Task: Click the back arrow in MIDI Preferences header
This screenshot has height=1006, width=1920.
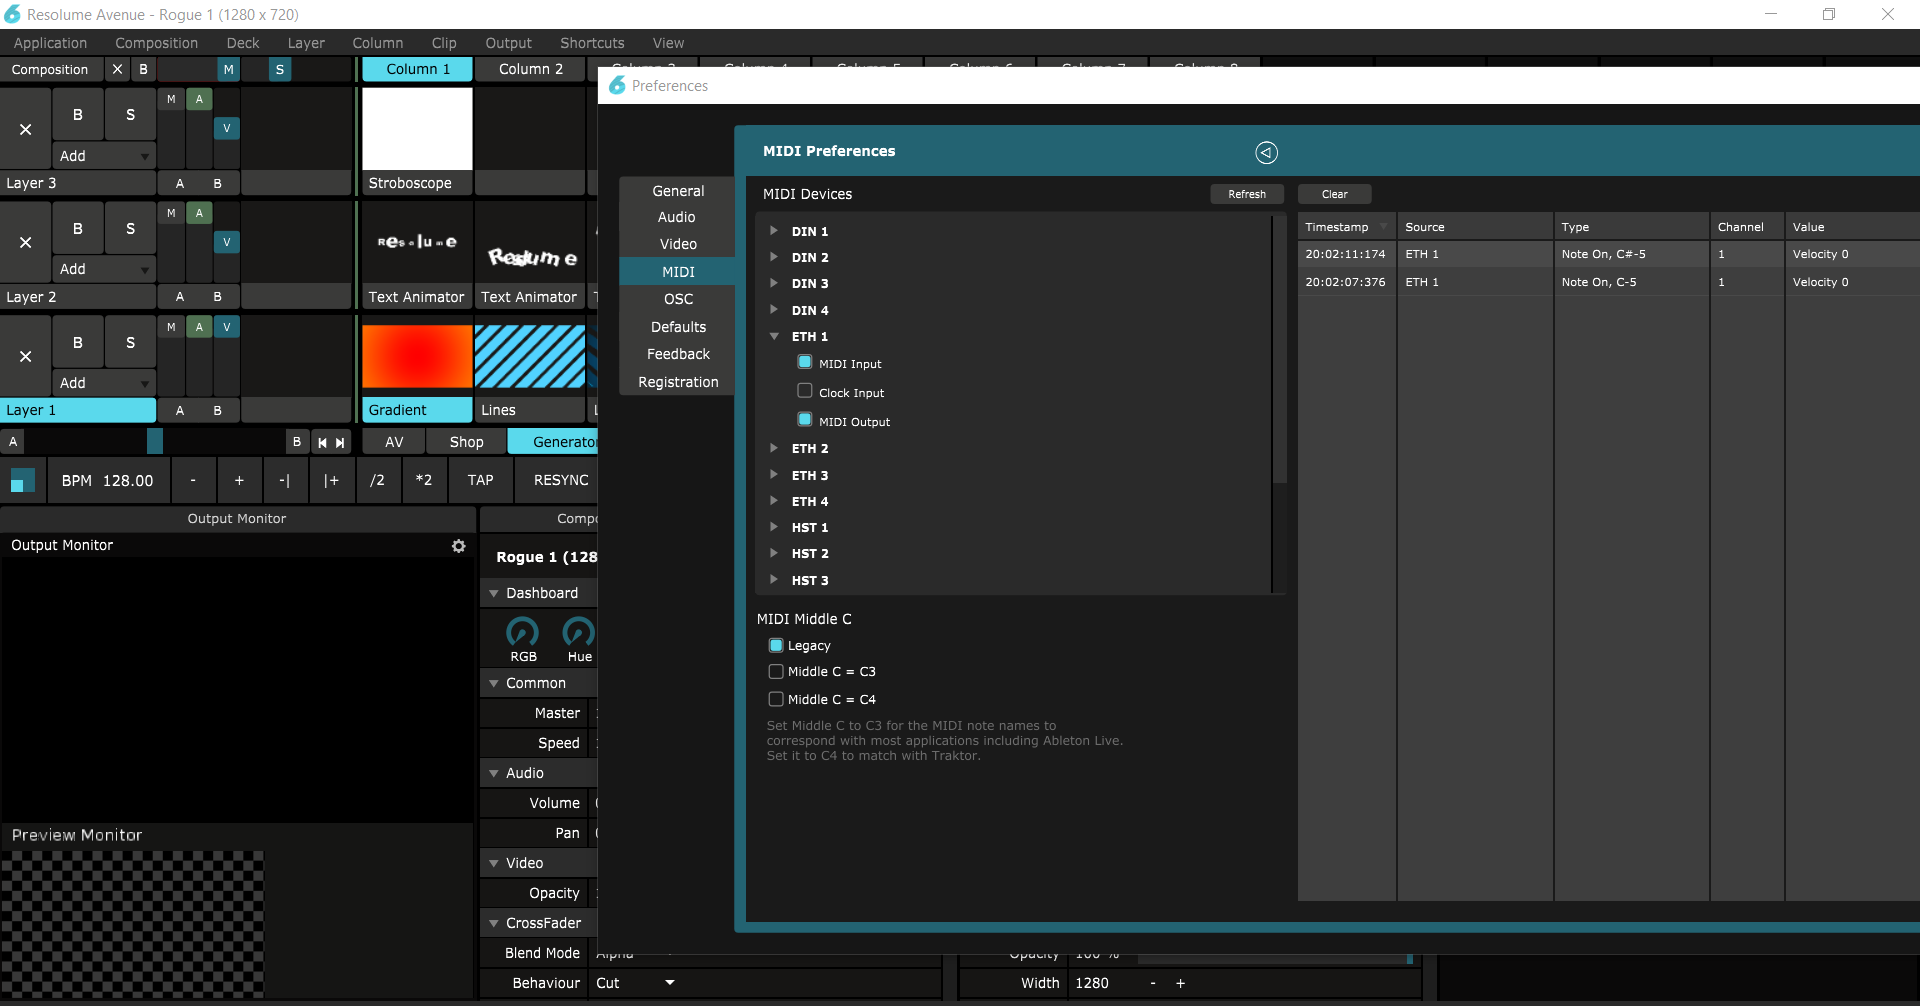Action: tap(1266, 152)
